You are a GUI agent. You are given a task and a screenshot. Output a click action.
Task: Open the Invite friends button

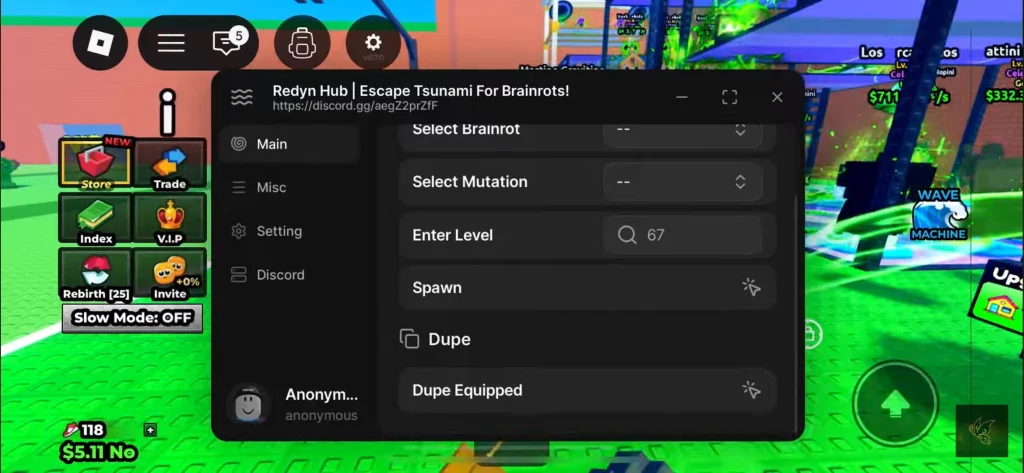point(170,274)
